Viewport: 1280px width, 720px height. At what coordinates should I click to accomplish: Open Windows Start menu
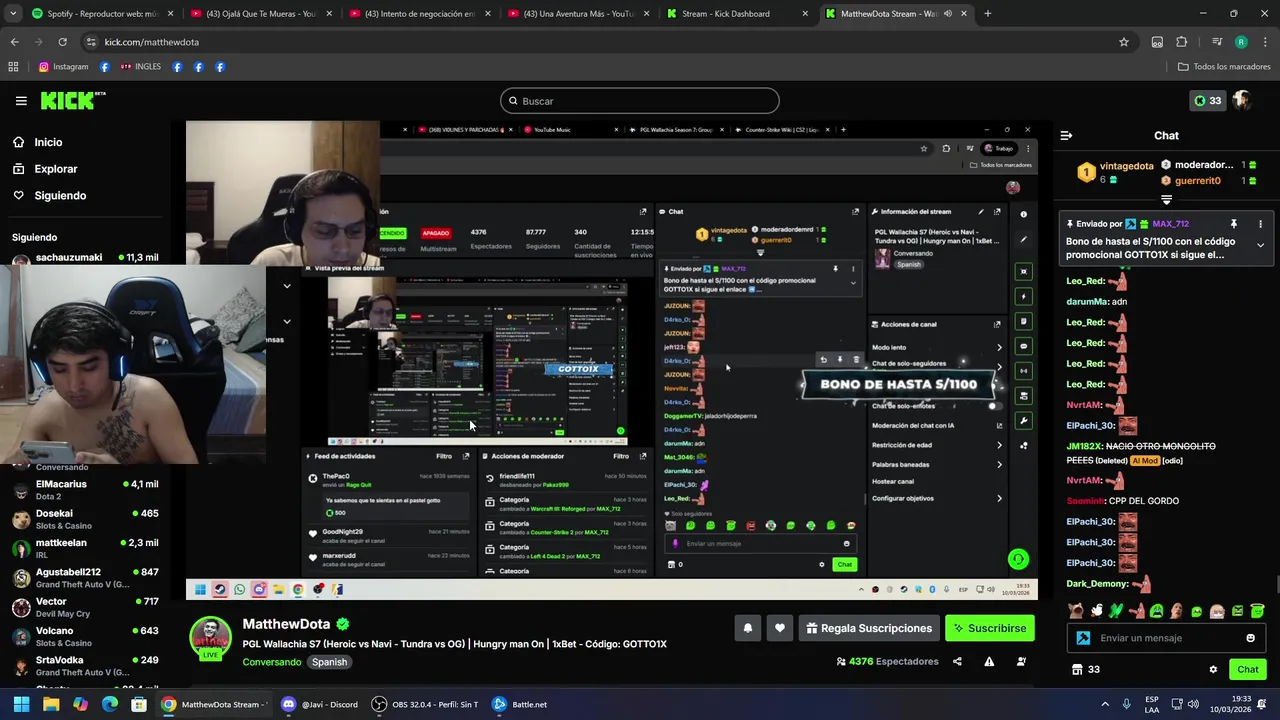(21, 704)
